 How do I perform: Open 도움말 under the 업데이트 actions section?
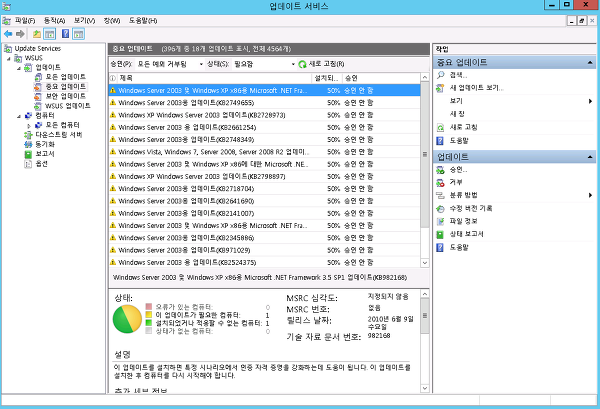pos(459,248)
